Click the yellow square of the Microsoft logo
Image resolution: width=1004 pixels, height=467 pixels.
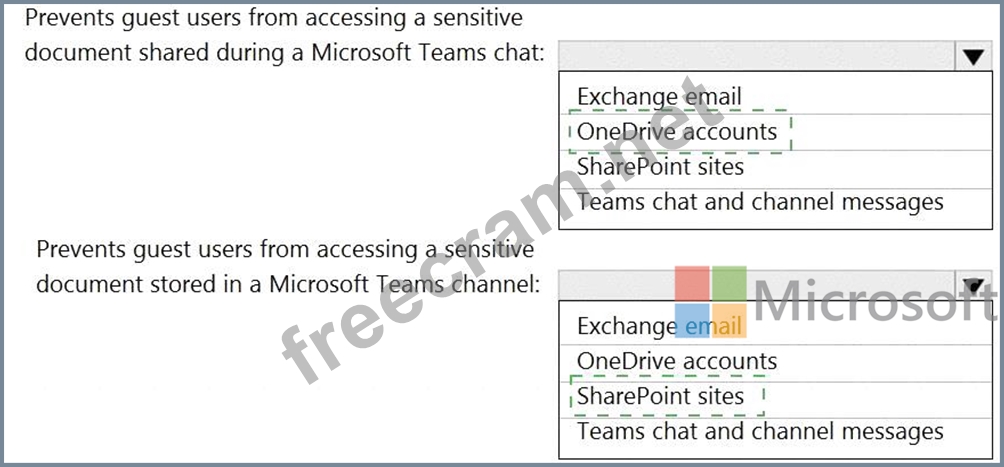click(730, 322)
